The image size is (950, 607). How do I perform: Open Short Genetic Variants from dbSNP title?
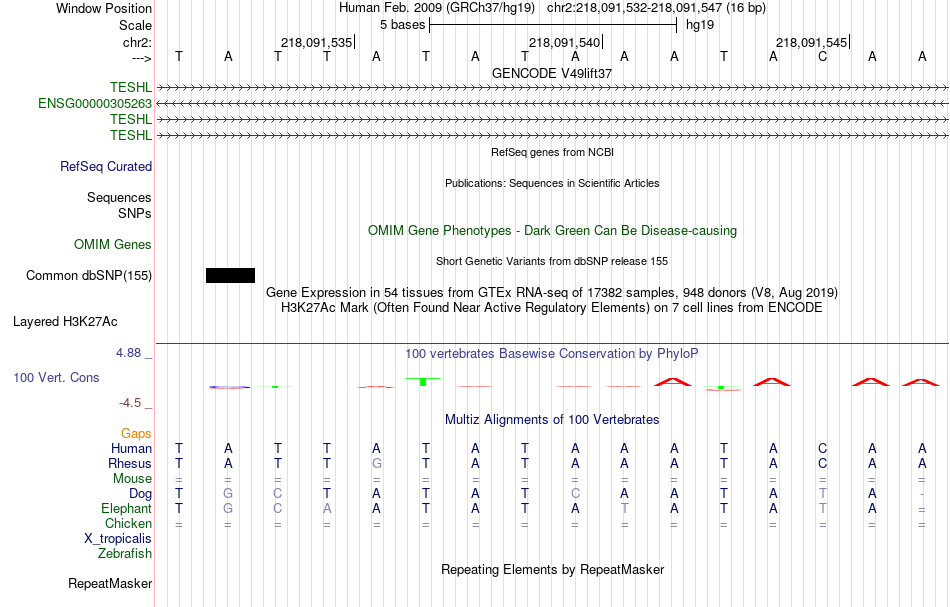pyautogui.click(x=552, y=261)
